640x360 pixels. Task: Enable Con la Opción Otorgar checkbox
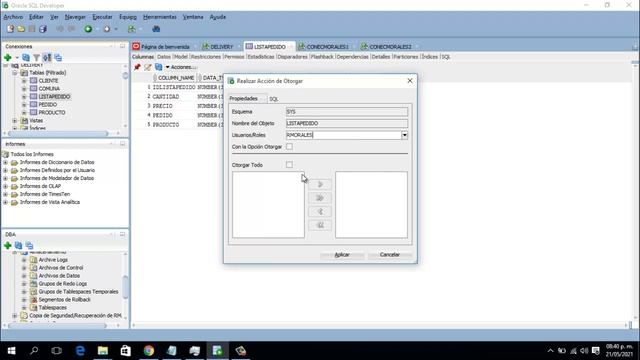pyautogui.click(x=289, y=147)
